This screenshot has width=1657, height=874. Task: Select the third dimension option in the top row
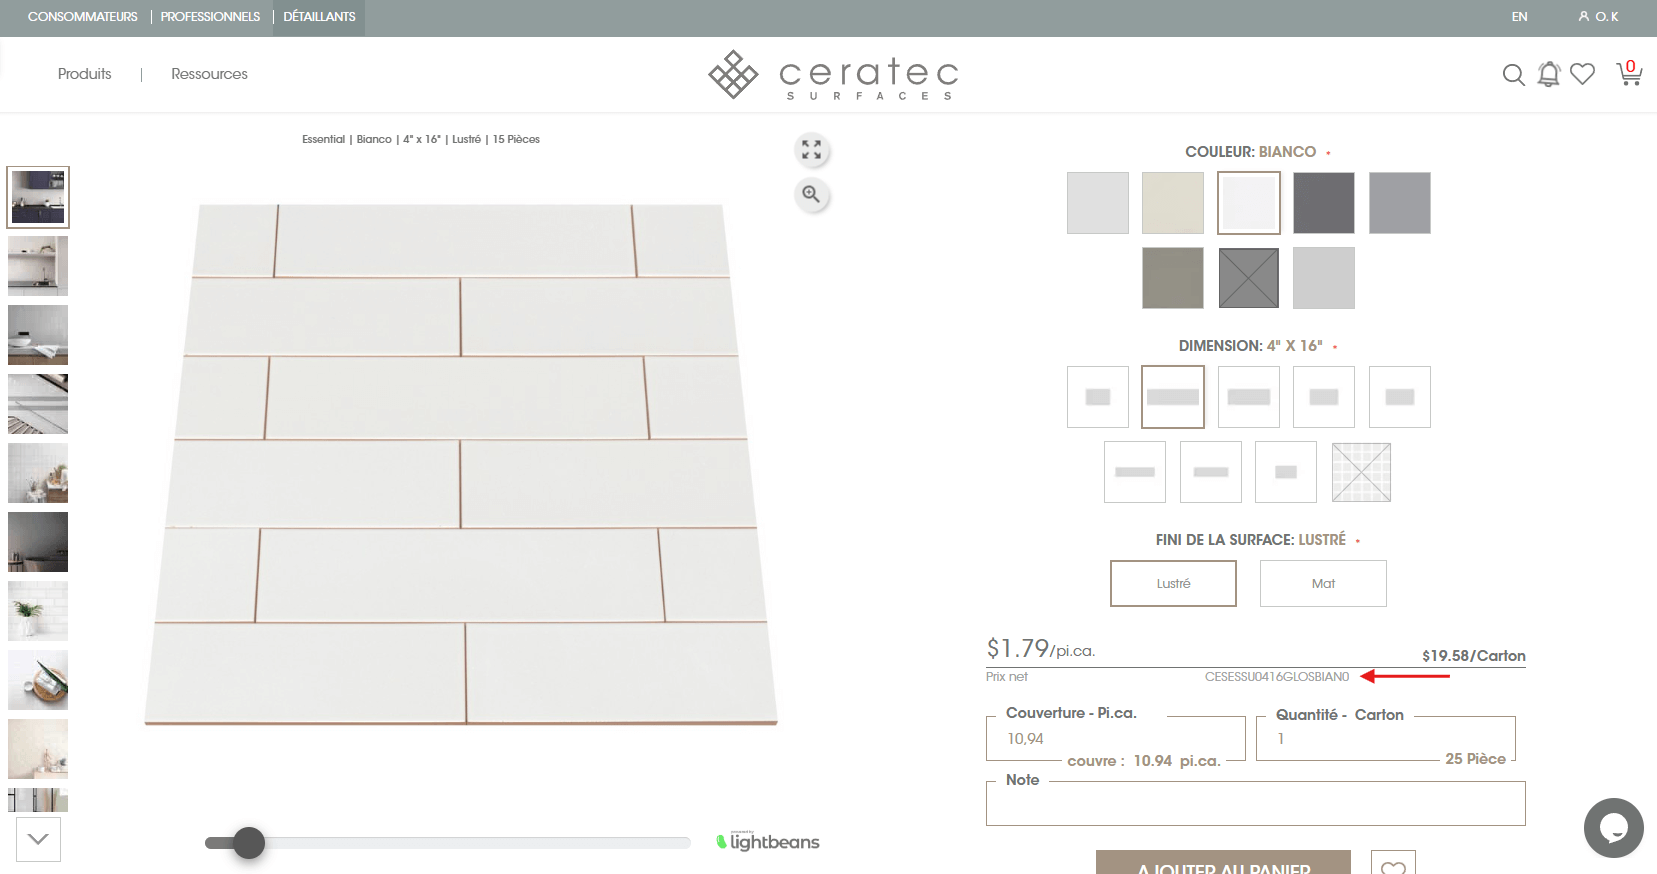1249,397
